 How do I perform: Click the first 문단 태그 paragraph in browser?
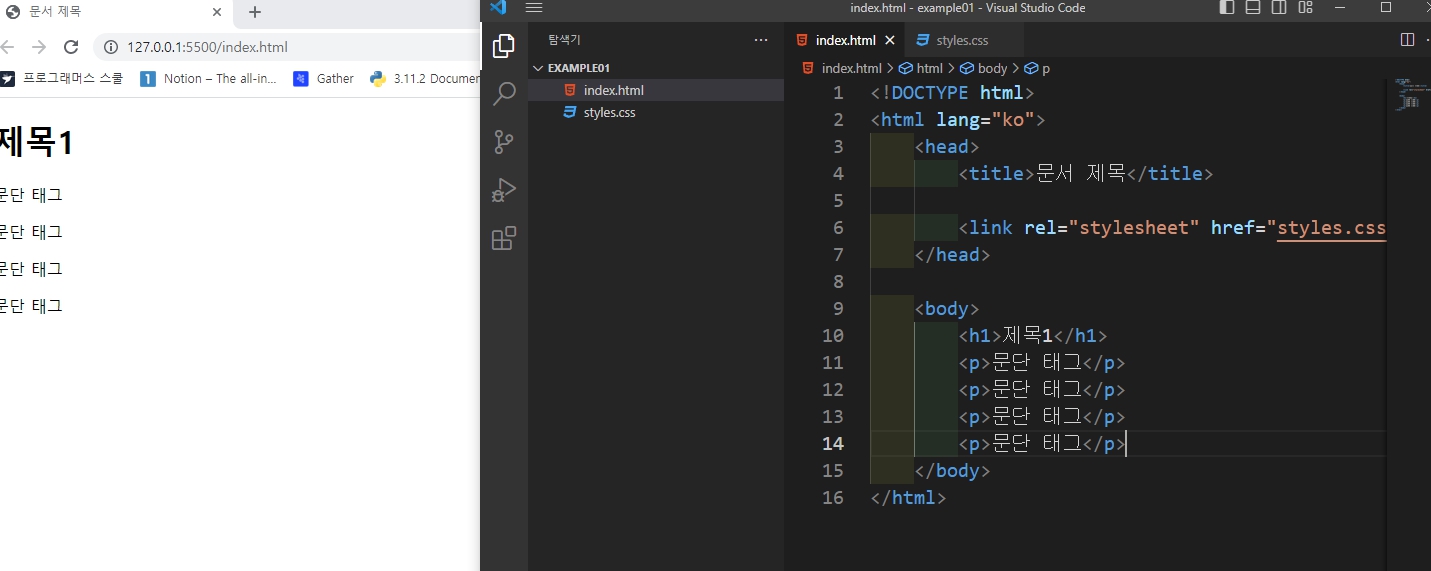pyautogui.click(x=31, y=195)
